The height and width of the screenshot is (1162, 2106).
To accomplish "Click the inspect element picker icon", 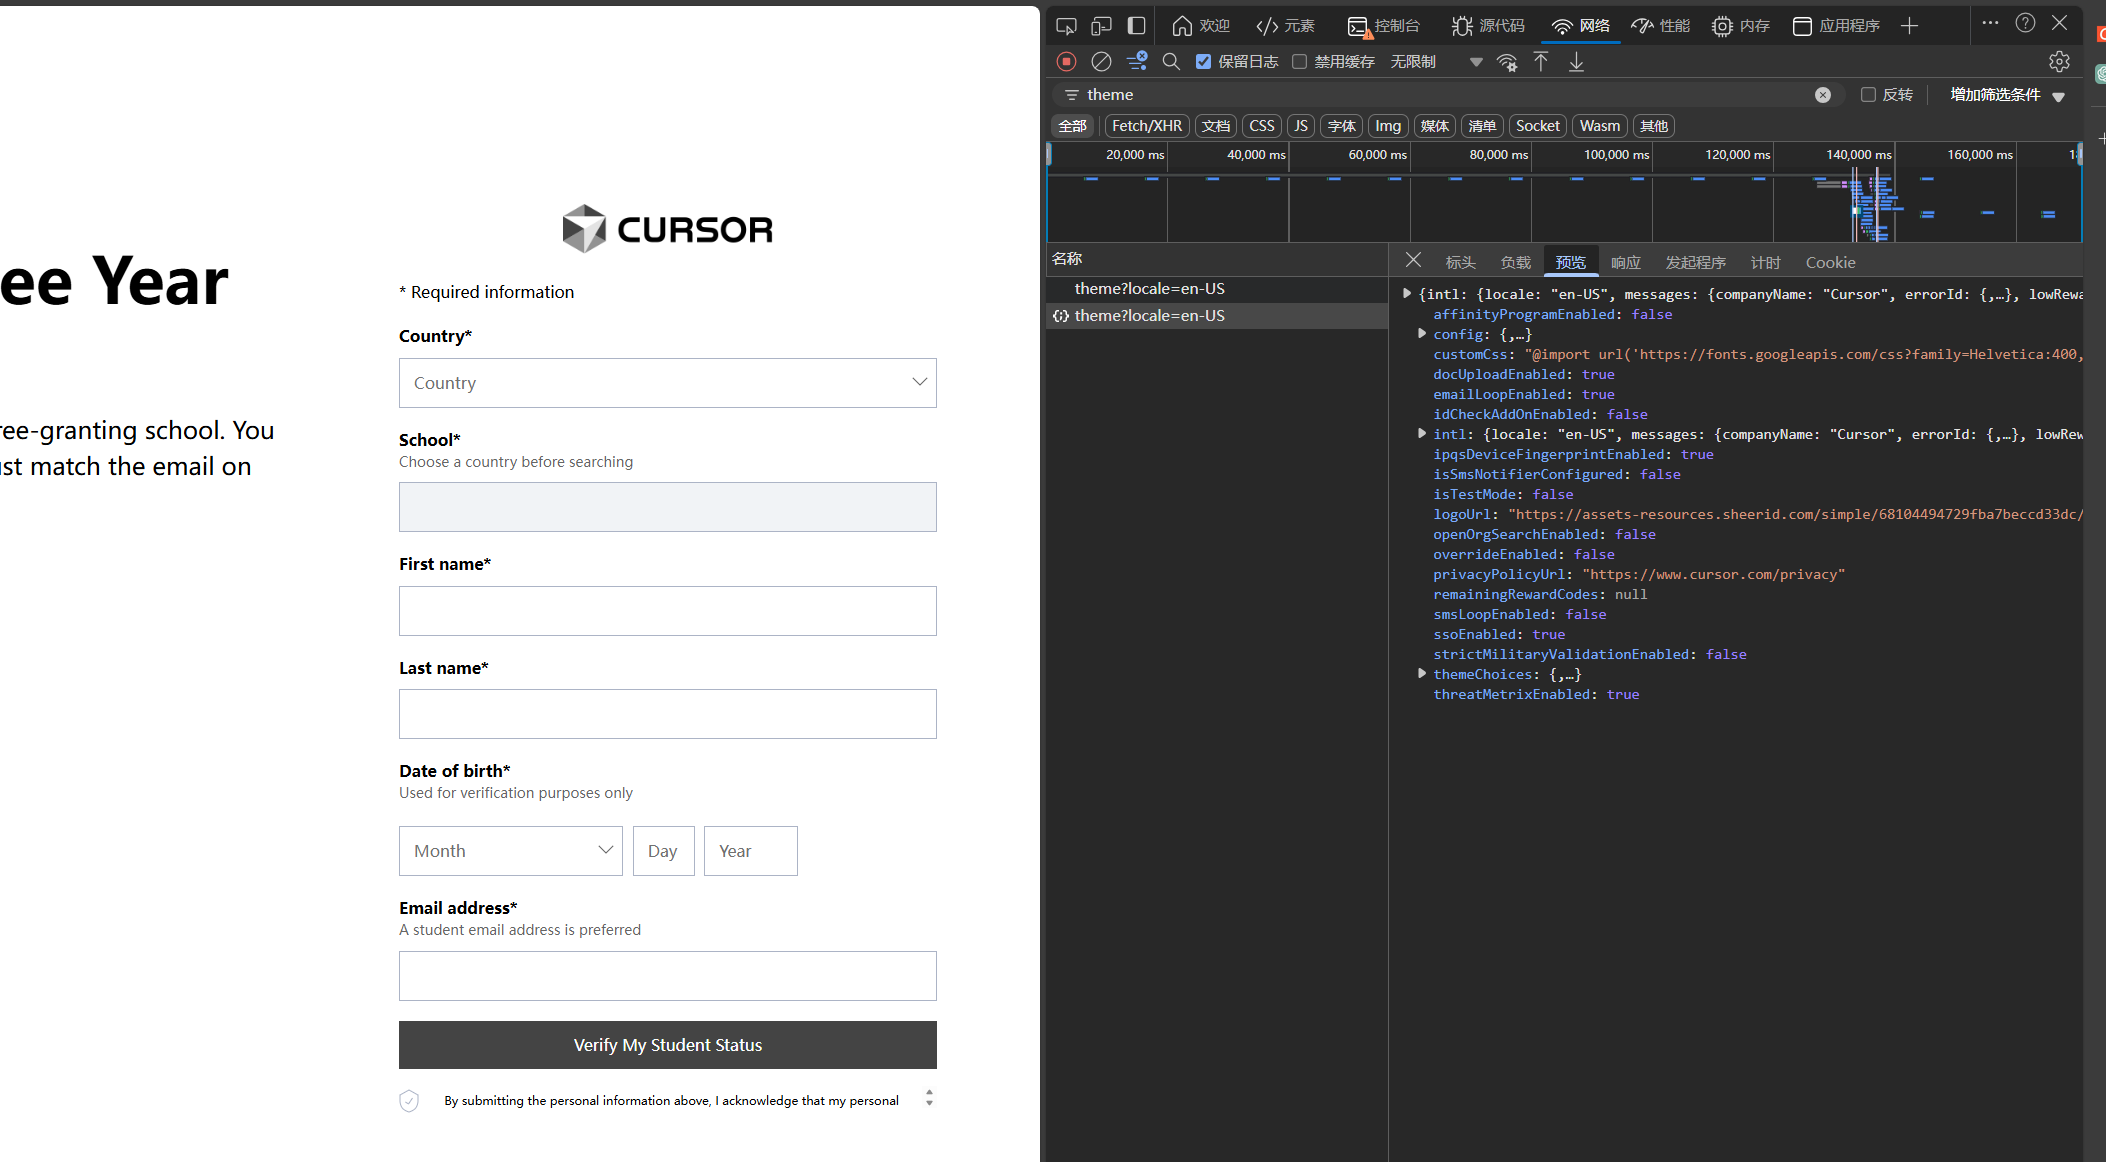I will pos(1066,26).
